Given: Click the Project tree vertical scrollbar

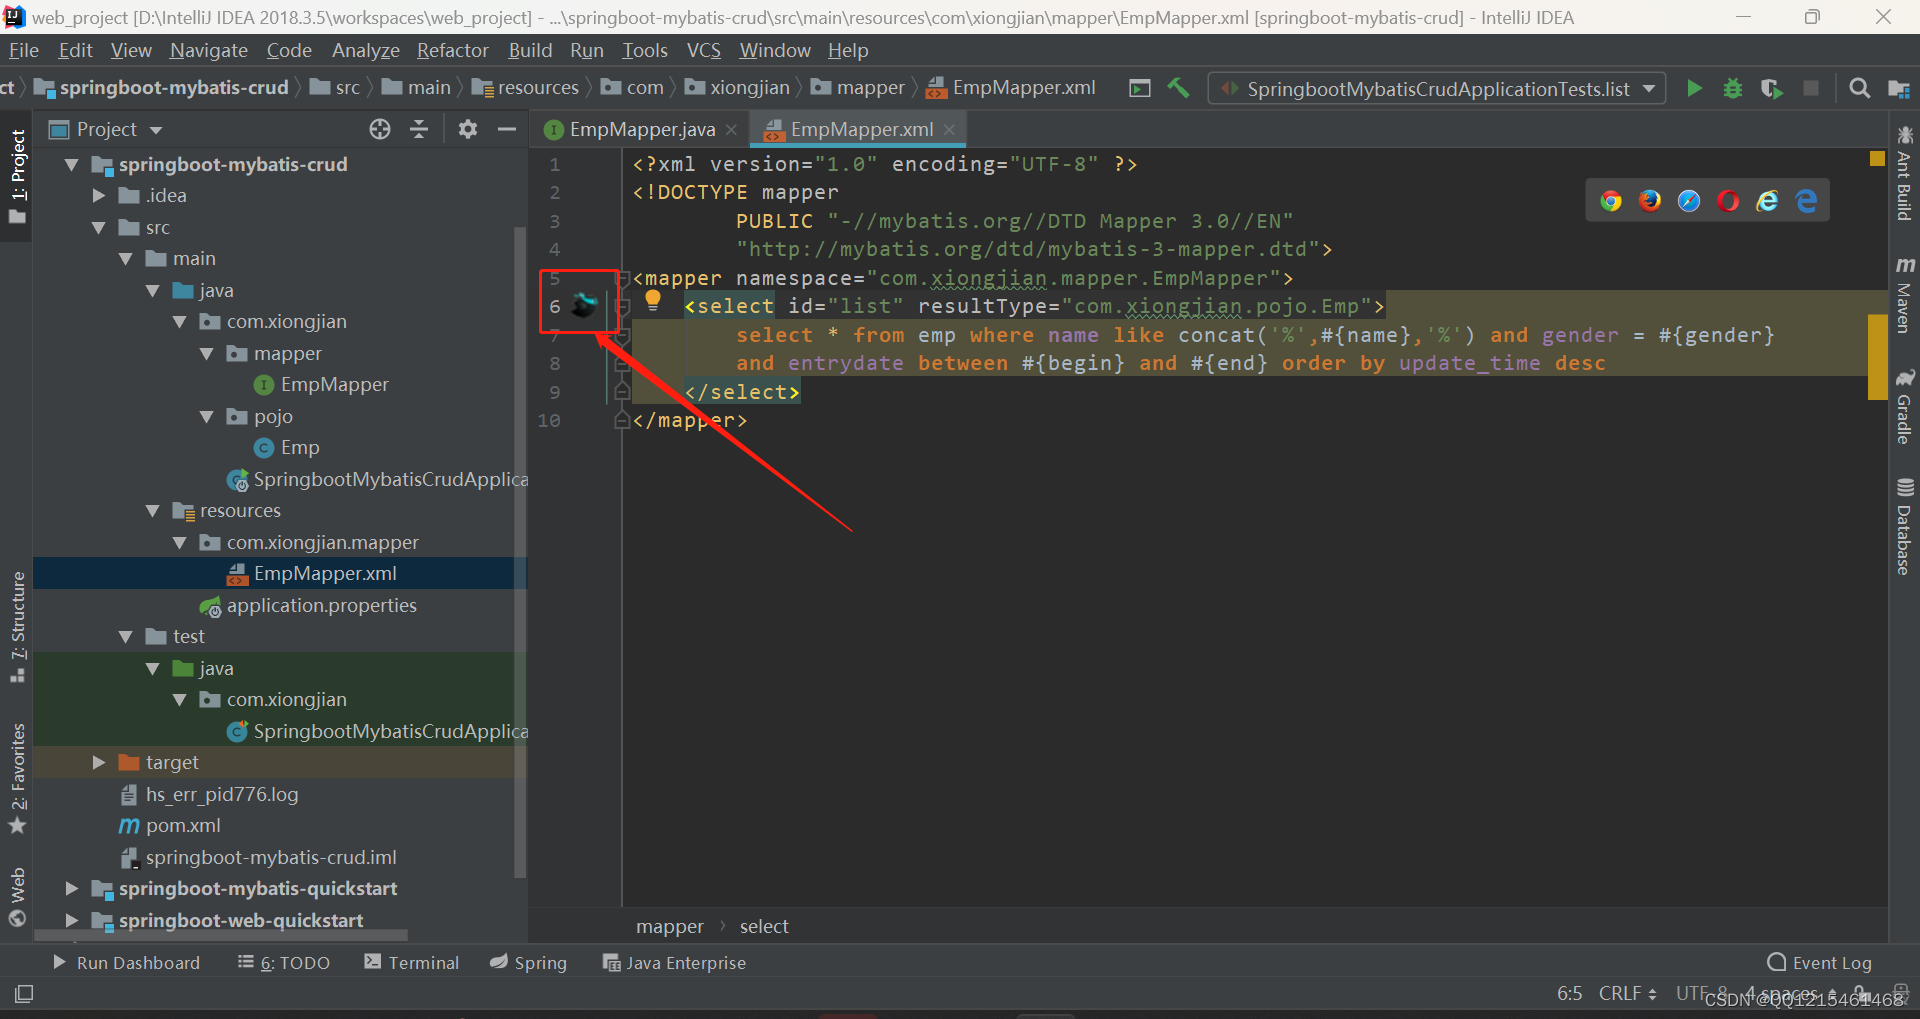Looking at the screenshot, I should (x=519, y=552).
